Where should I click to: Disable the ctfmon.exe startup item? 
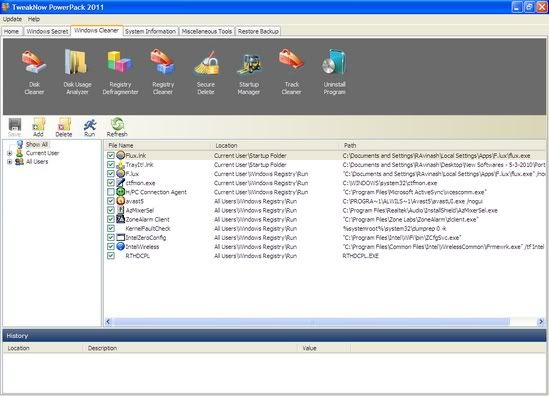coord(111,183)
